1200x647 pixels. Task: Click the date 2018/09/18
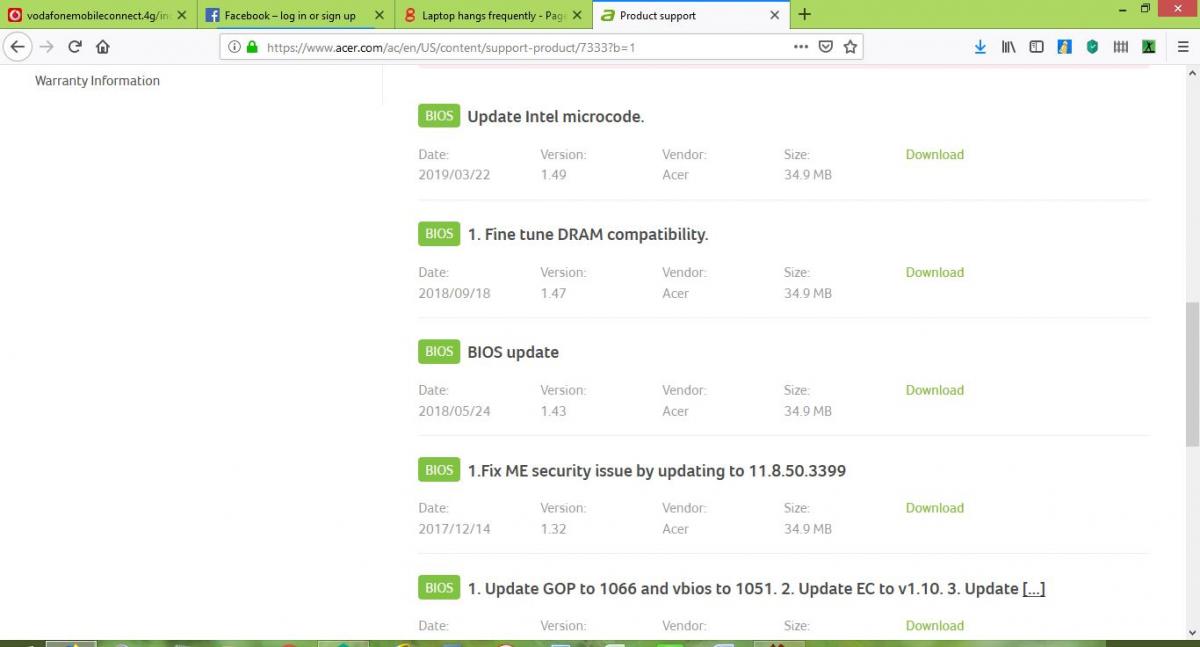point(454,294)
